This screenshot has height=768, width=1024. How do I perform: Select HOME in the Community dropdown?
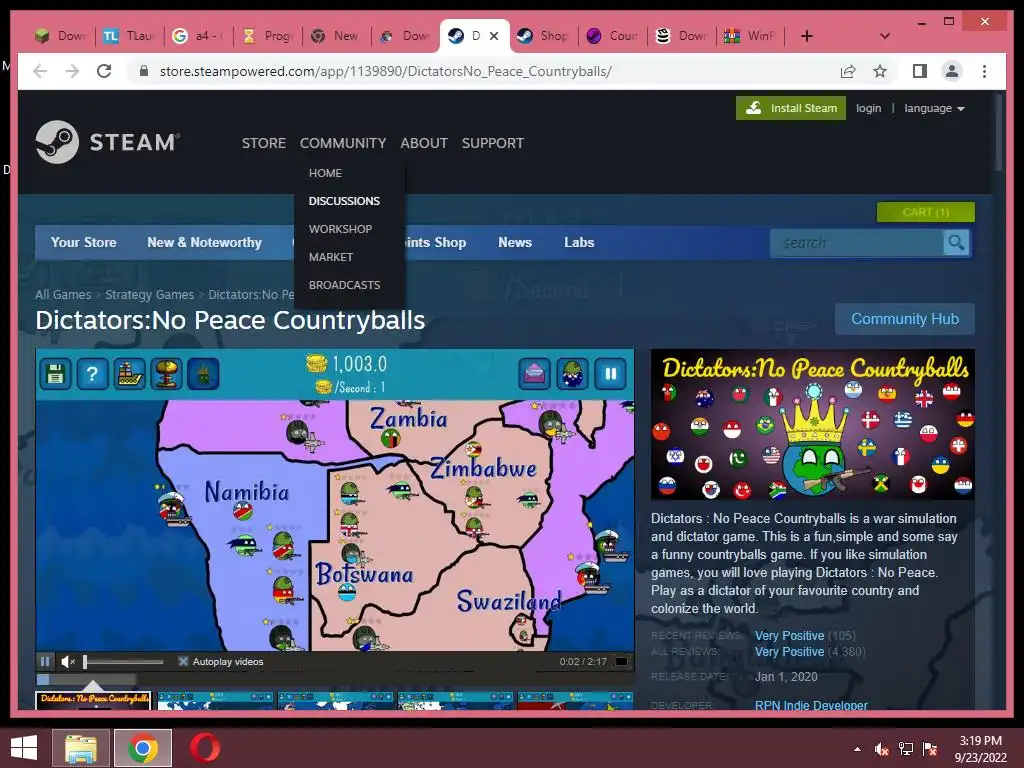pos(325,173)
